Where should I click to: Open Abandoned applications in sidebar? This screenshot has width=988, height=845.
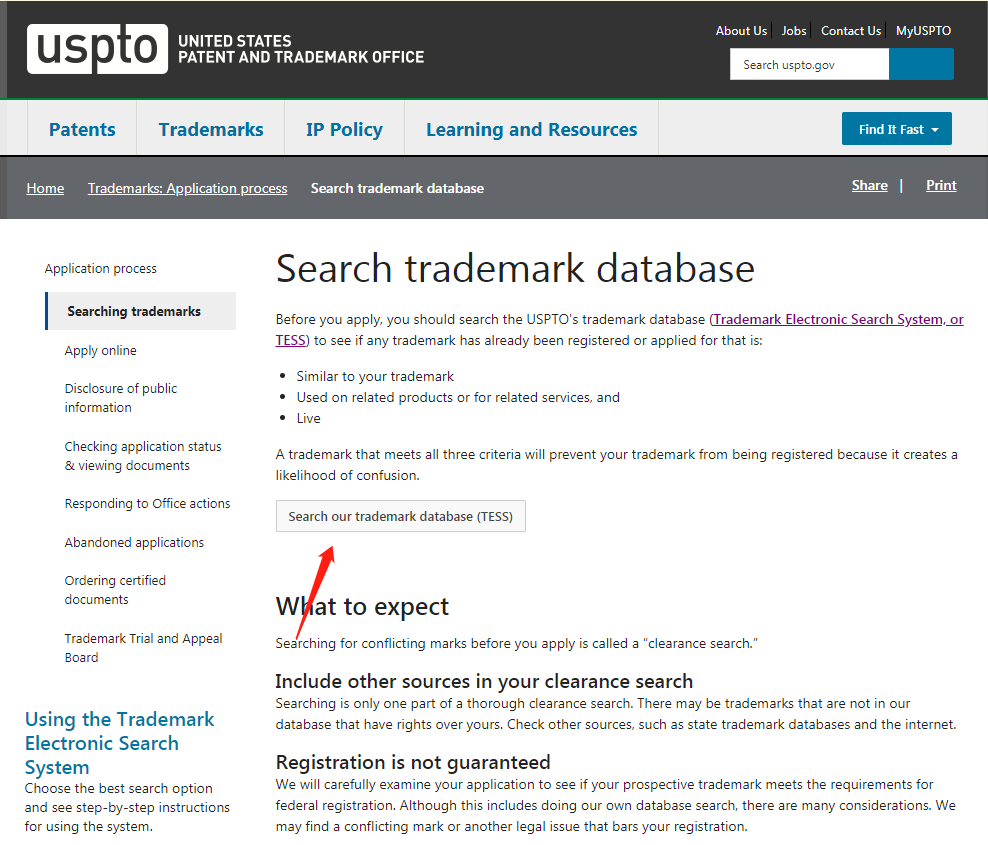pos(134,543)
